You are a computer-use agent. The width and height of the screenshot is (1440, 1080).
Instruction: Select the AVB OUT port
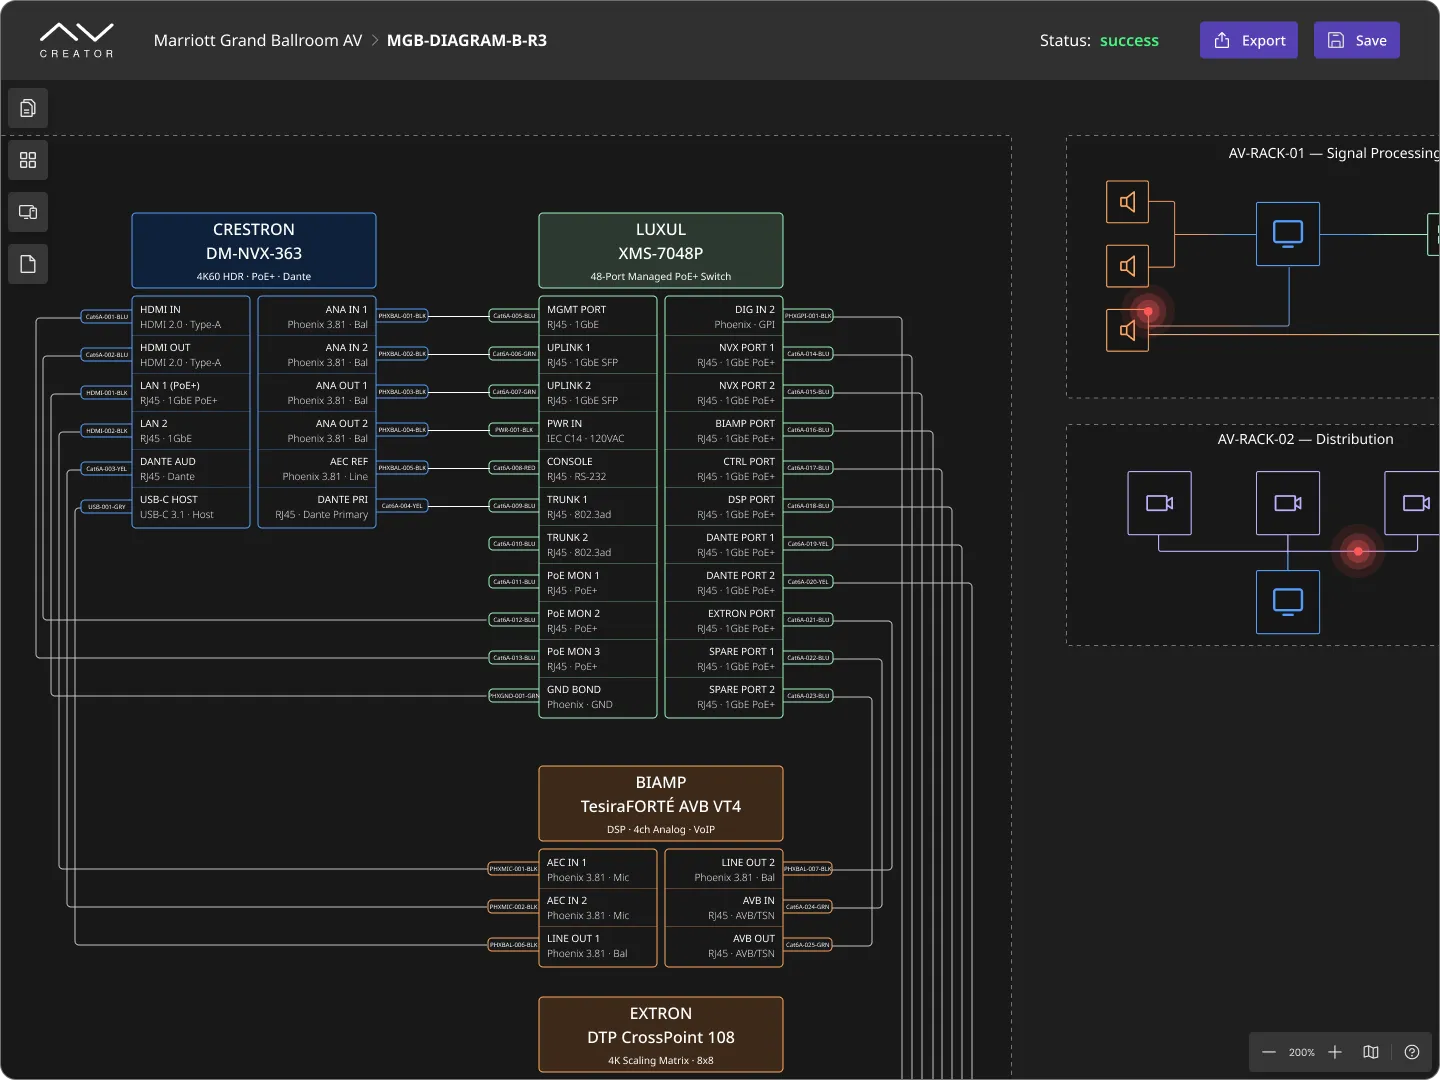pyautogui.click(x=724, y=945)
